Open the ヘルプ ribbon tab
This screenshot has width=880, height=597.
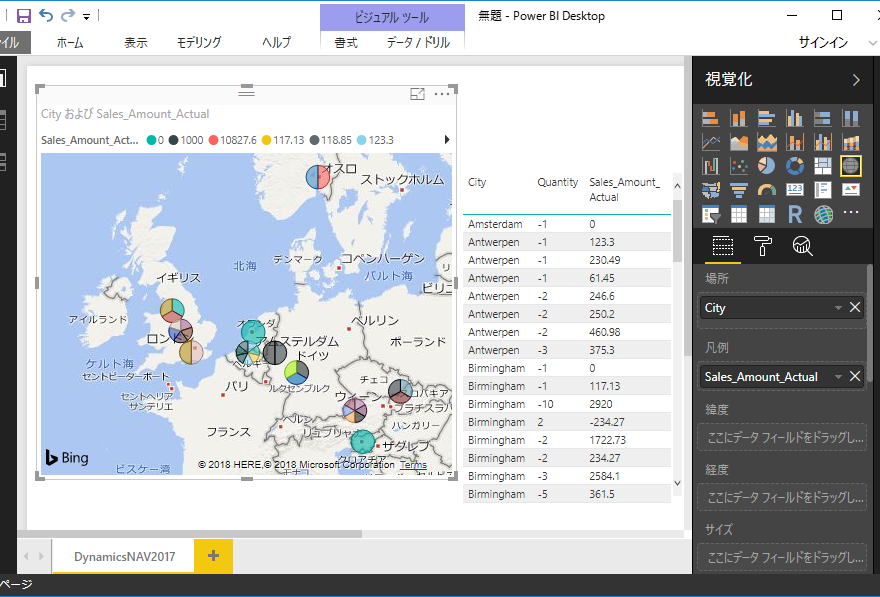(x=276, y=43)
